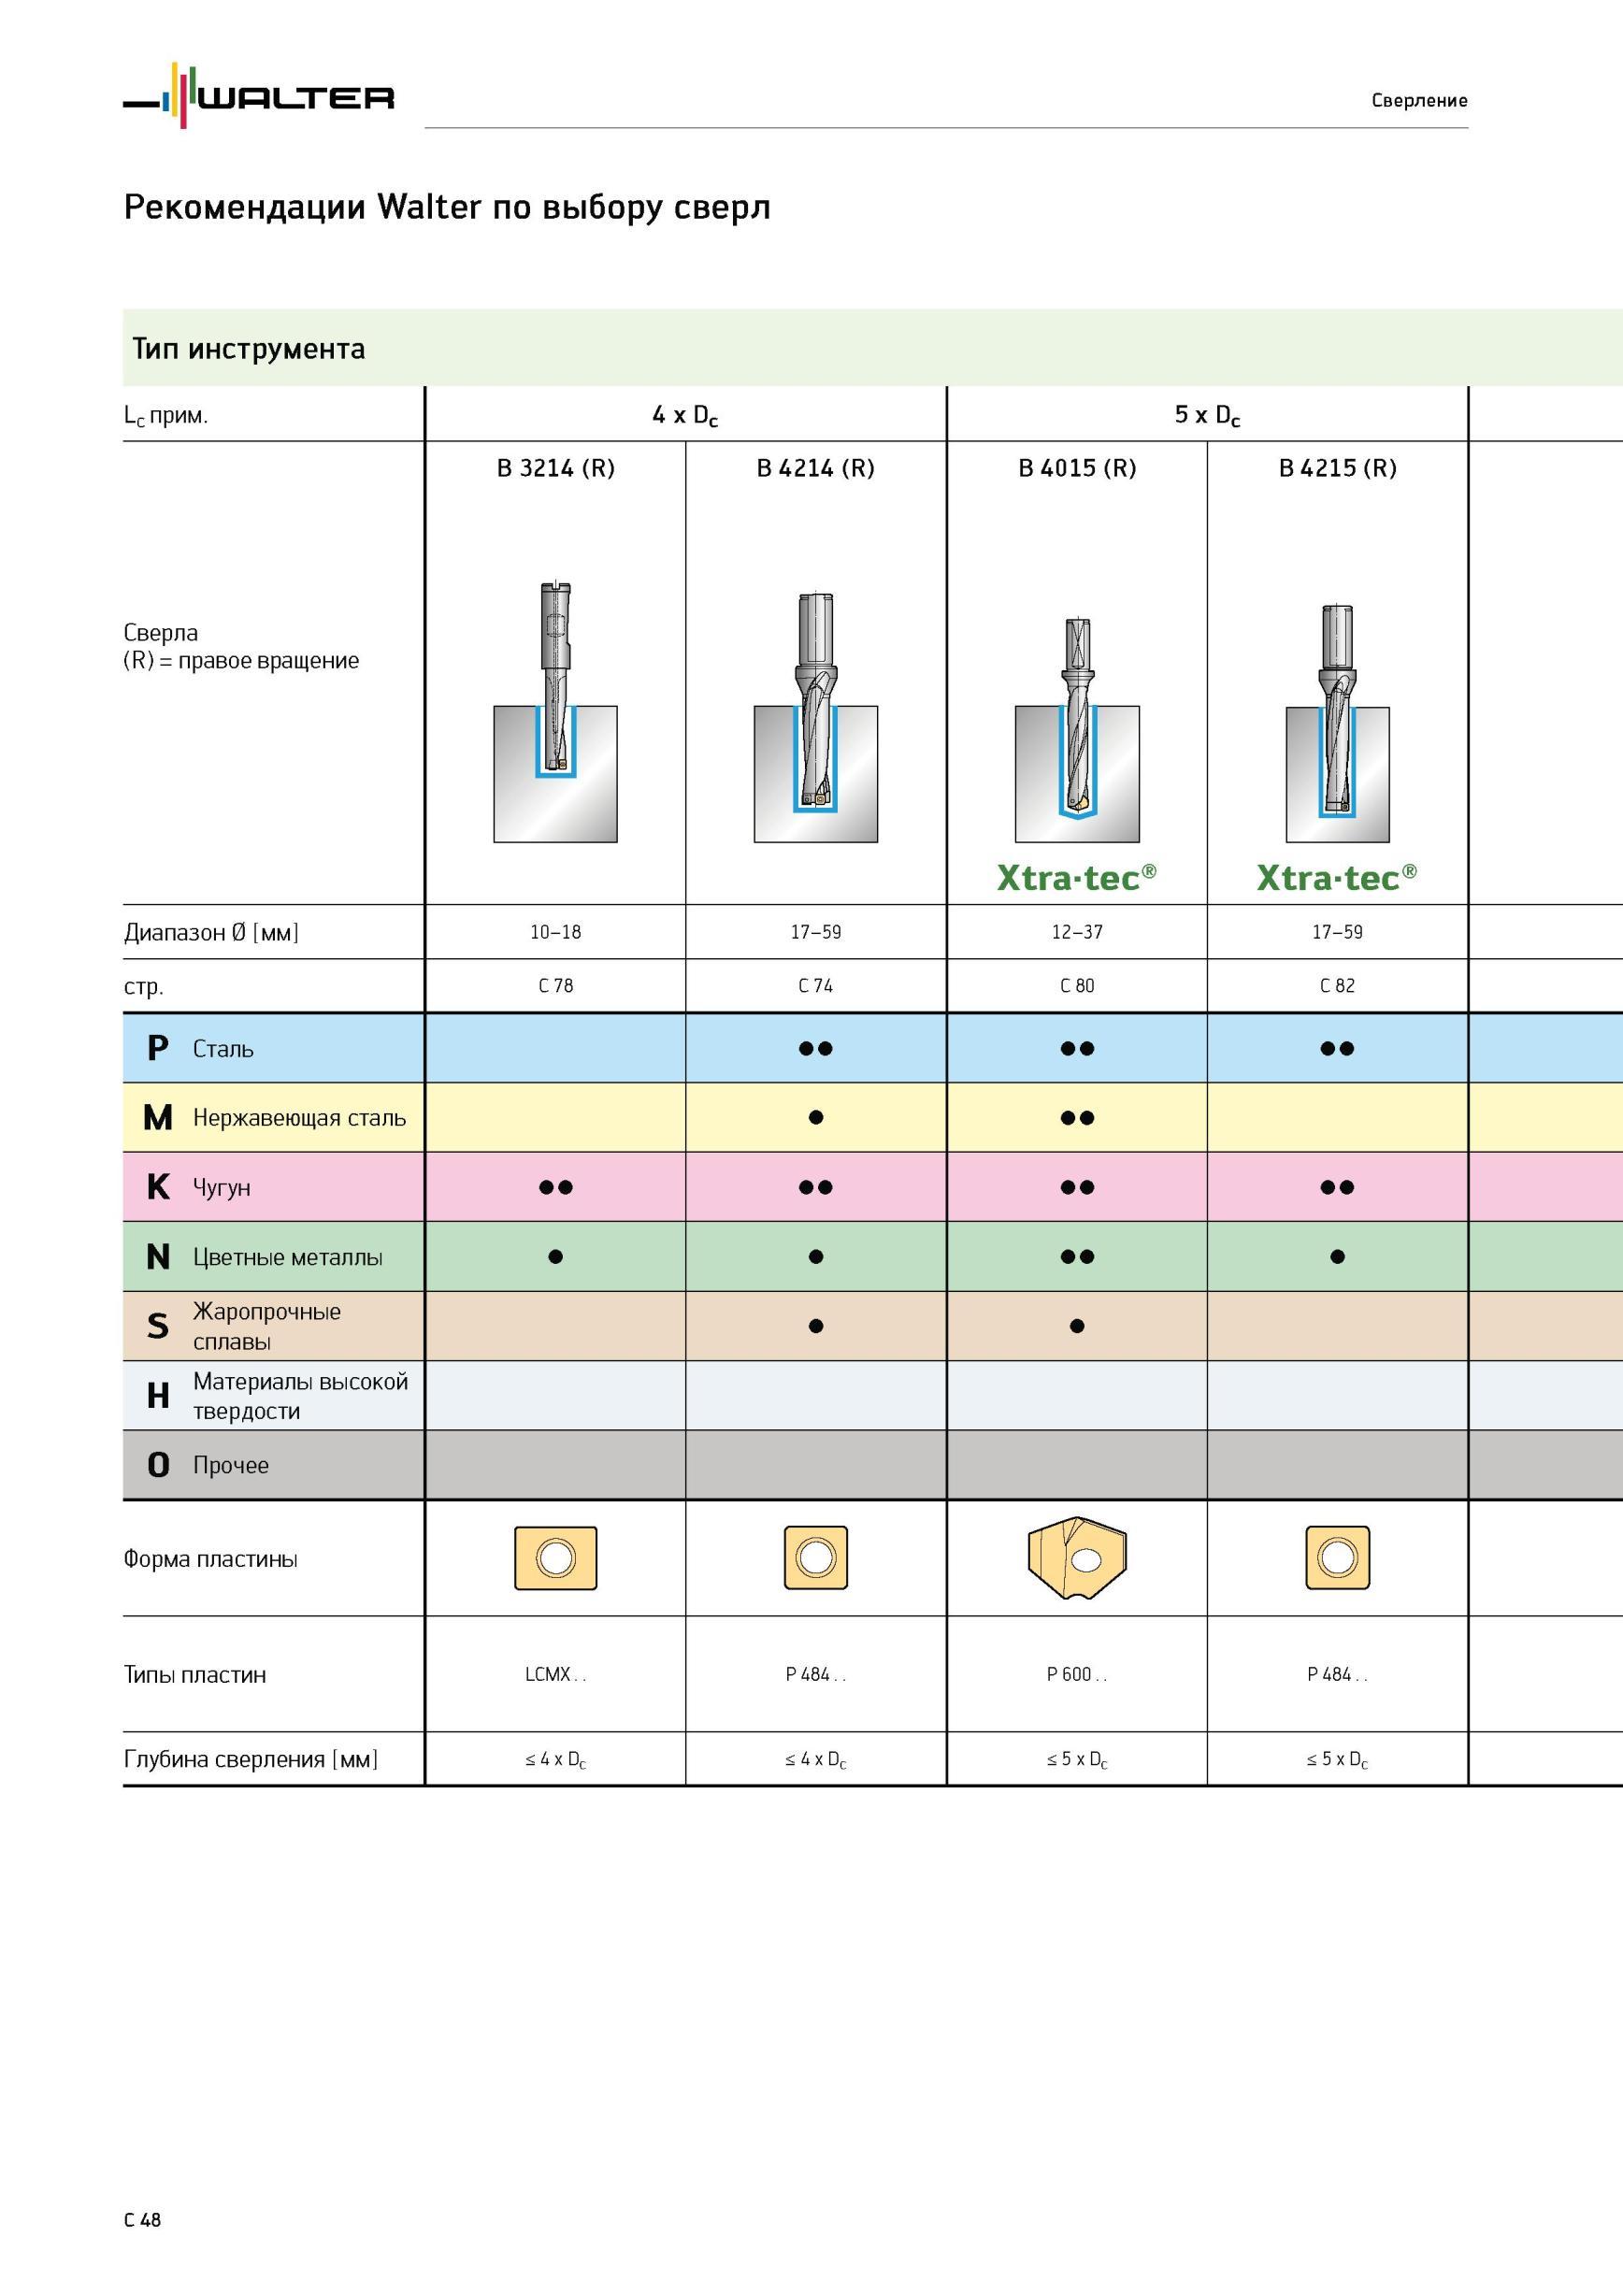Click the P 600 insert shape icon

(x=1077, y=1558)
